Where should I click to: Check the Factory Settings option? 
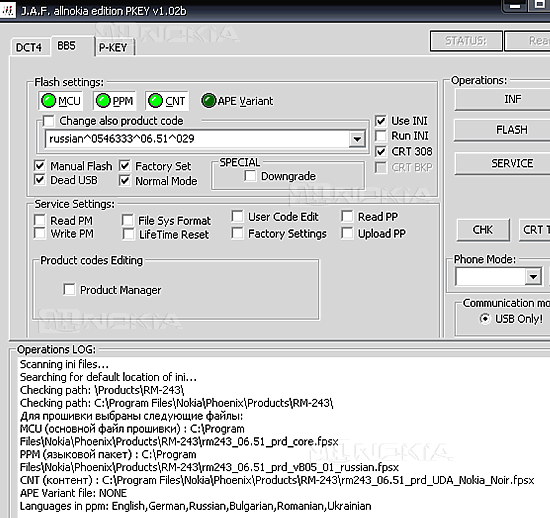[x=237, y=234]
